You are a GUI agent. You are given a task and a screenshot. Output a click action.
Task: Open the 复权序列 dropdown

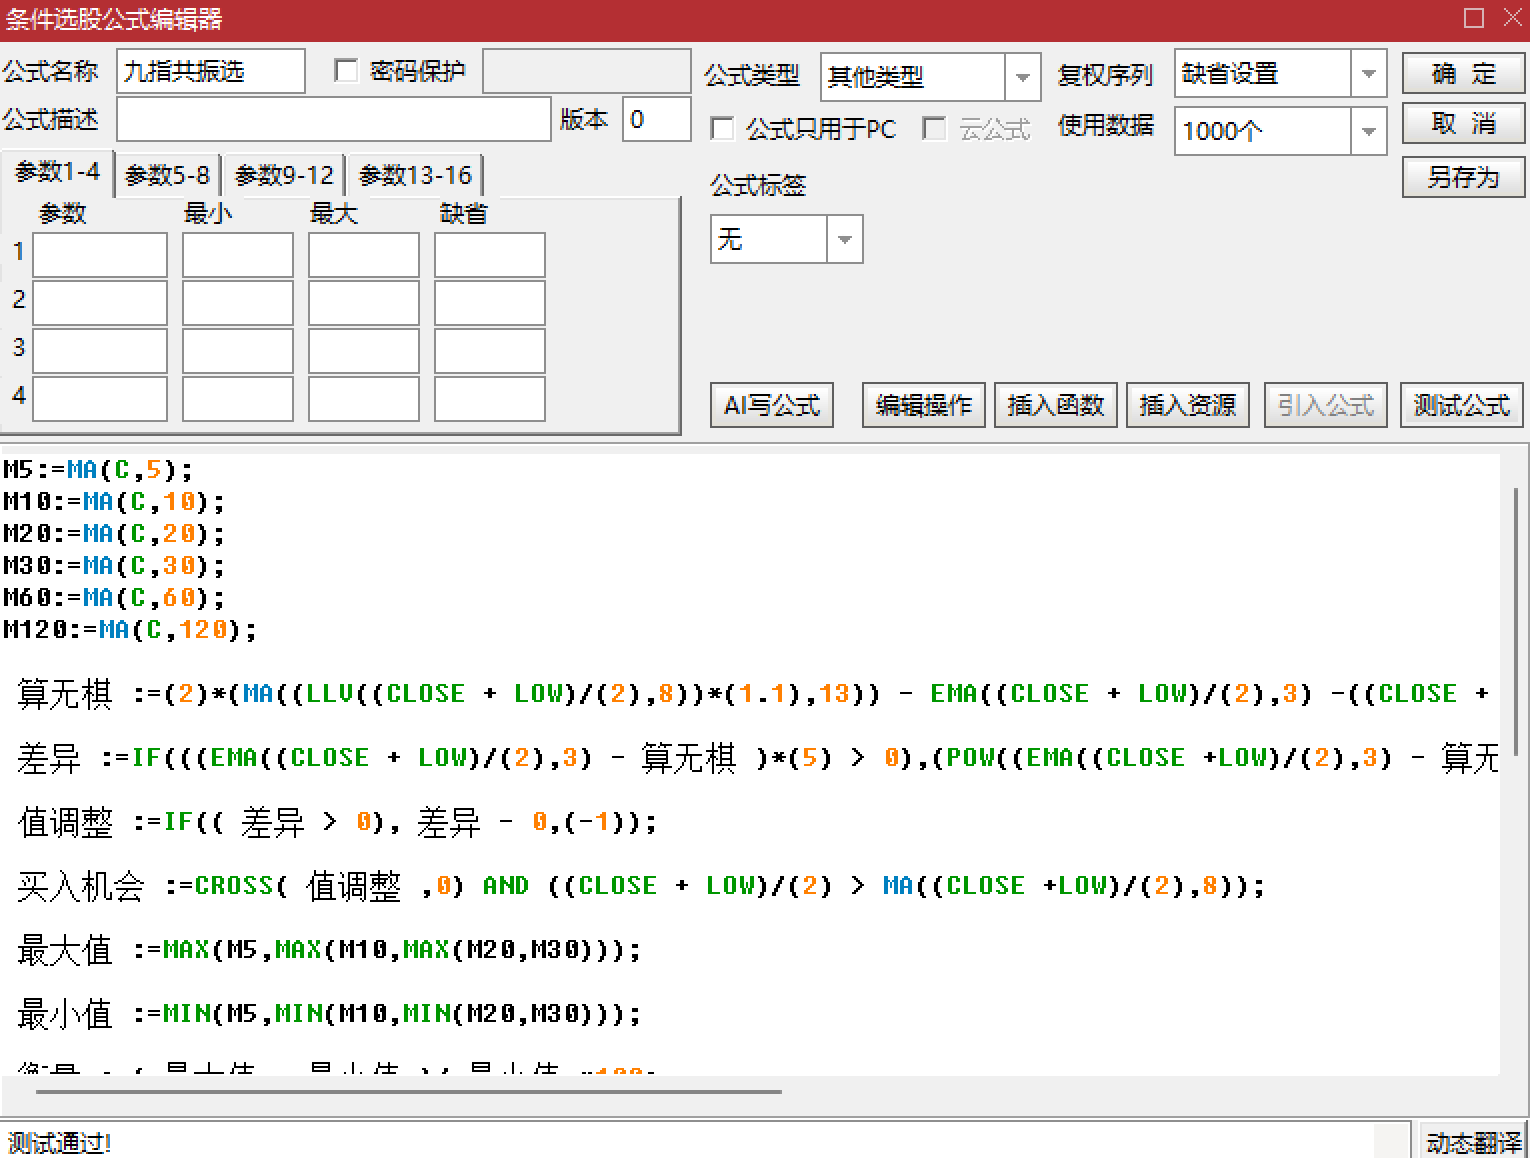coord(1368,74)
